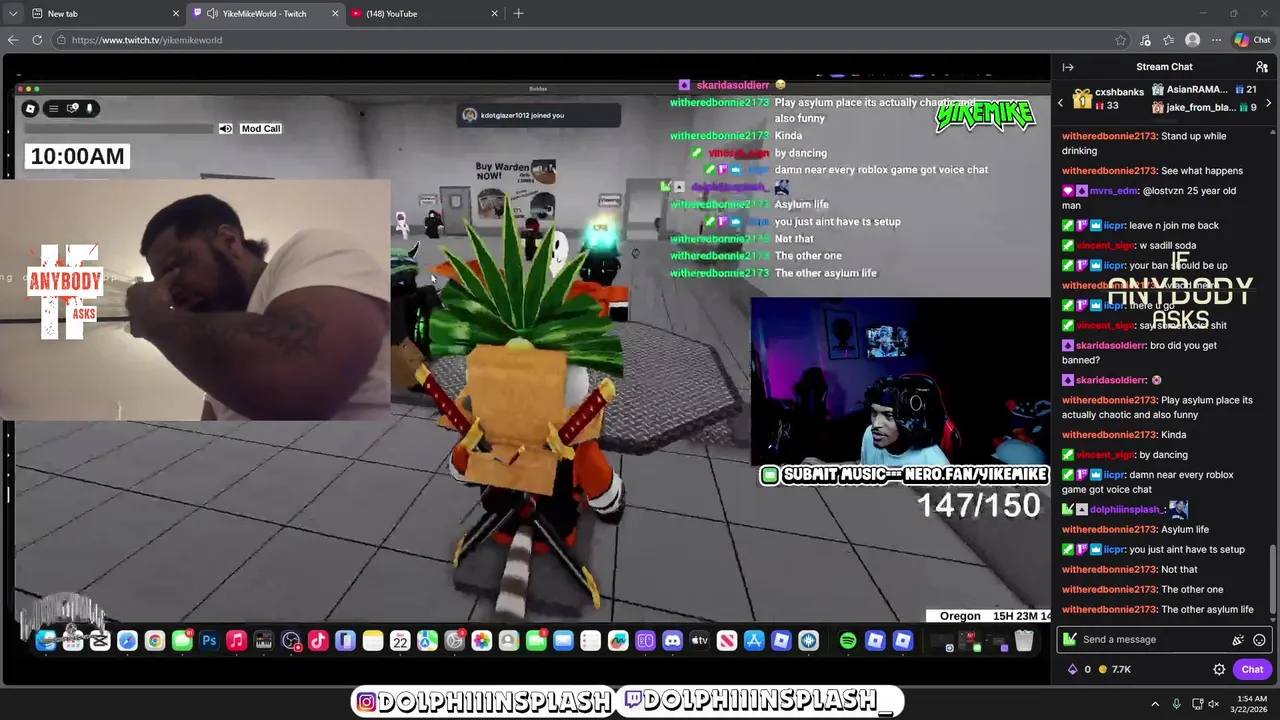The height and width of the screenshot is (720, 1280).
Task: Open user mvrs_edm in chat
Action: point(1112,191)
